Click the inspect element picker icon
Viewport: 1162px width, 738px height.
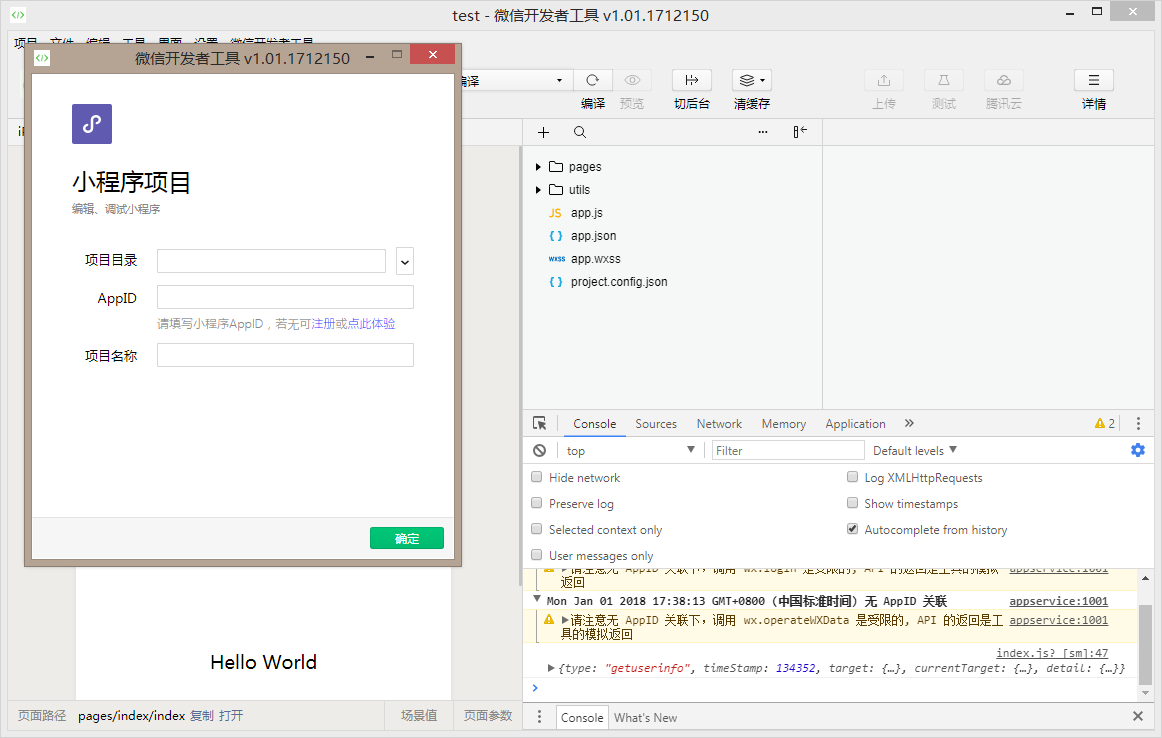pyautogui.click(x=540, y=424)
